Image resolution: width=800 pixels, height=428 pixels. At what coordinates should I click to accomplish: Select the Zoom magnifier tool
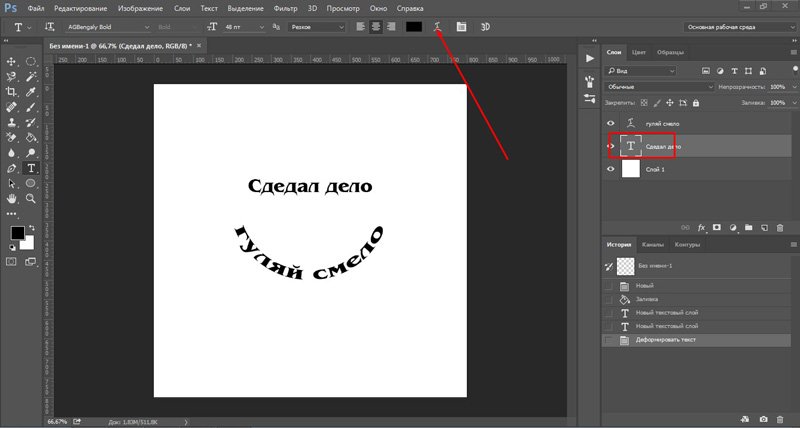pyautogui.click(x=31, y=200)
